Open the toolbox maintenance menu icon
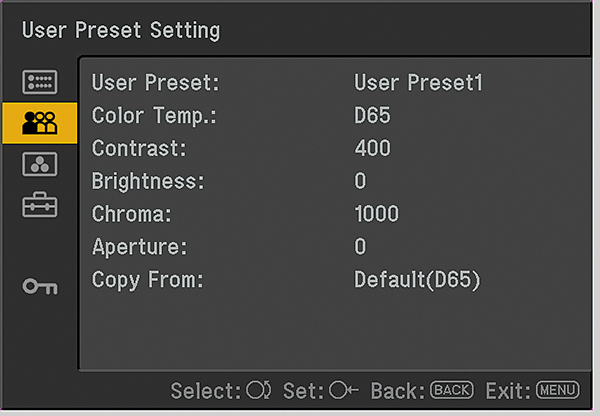600x416 pixels. tap(39, 205)
